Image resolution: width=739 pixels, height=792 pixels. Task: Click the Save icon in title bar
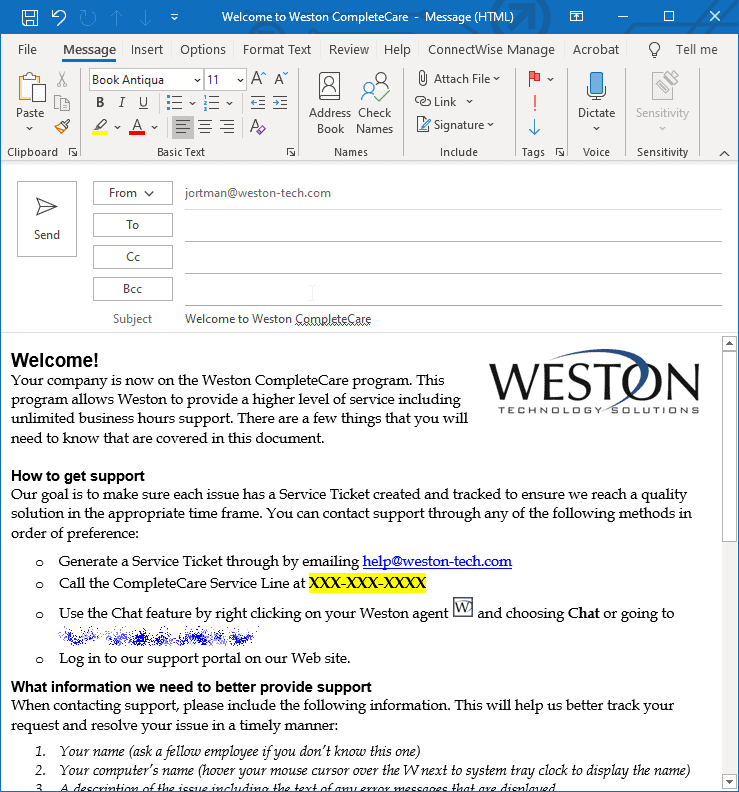30,17
